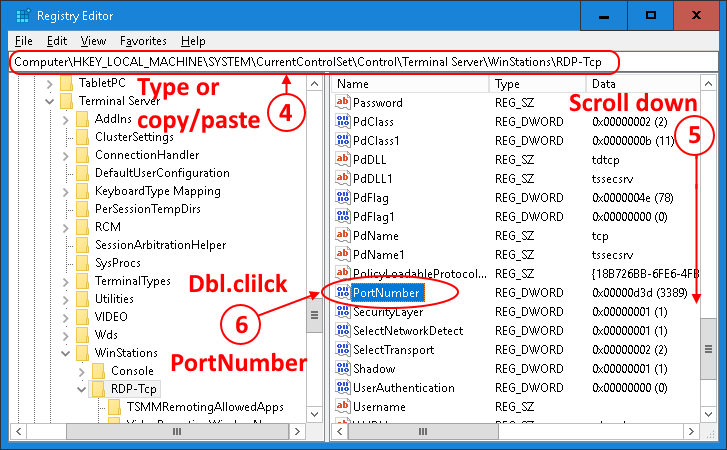Click the PdClass DWORD value icon
Image resolution: width=727 pixels, height=450 pixels.
[x=343, y=121]
